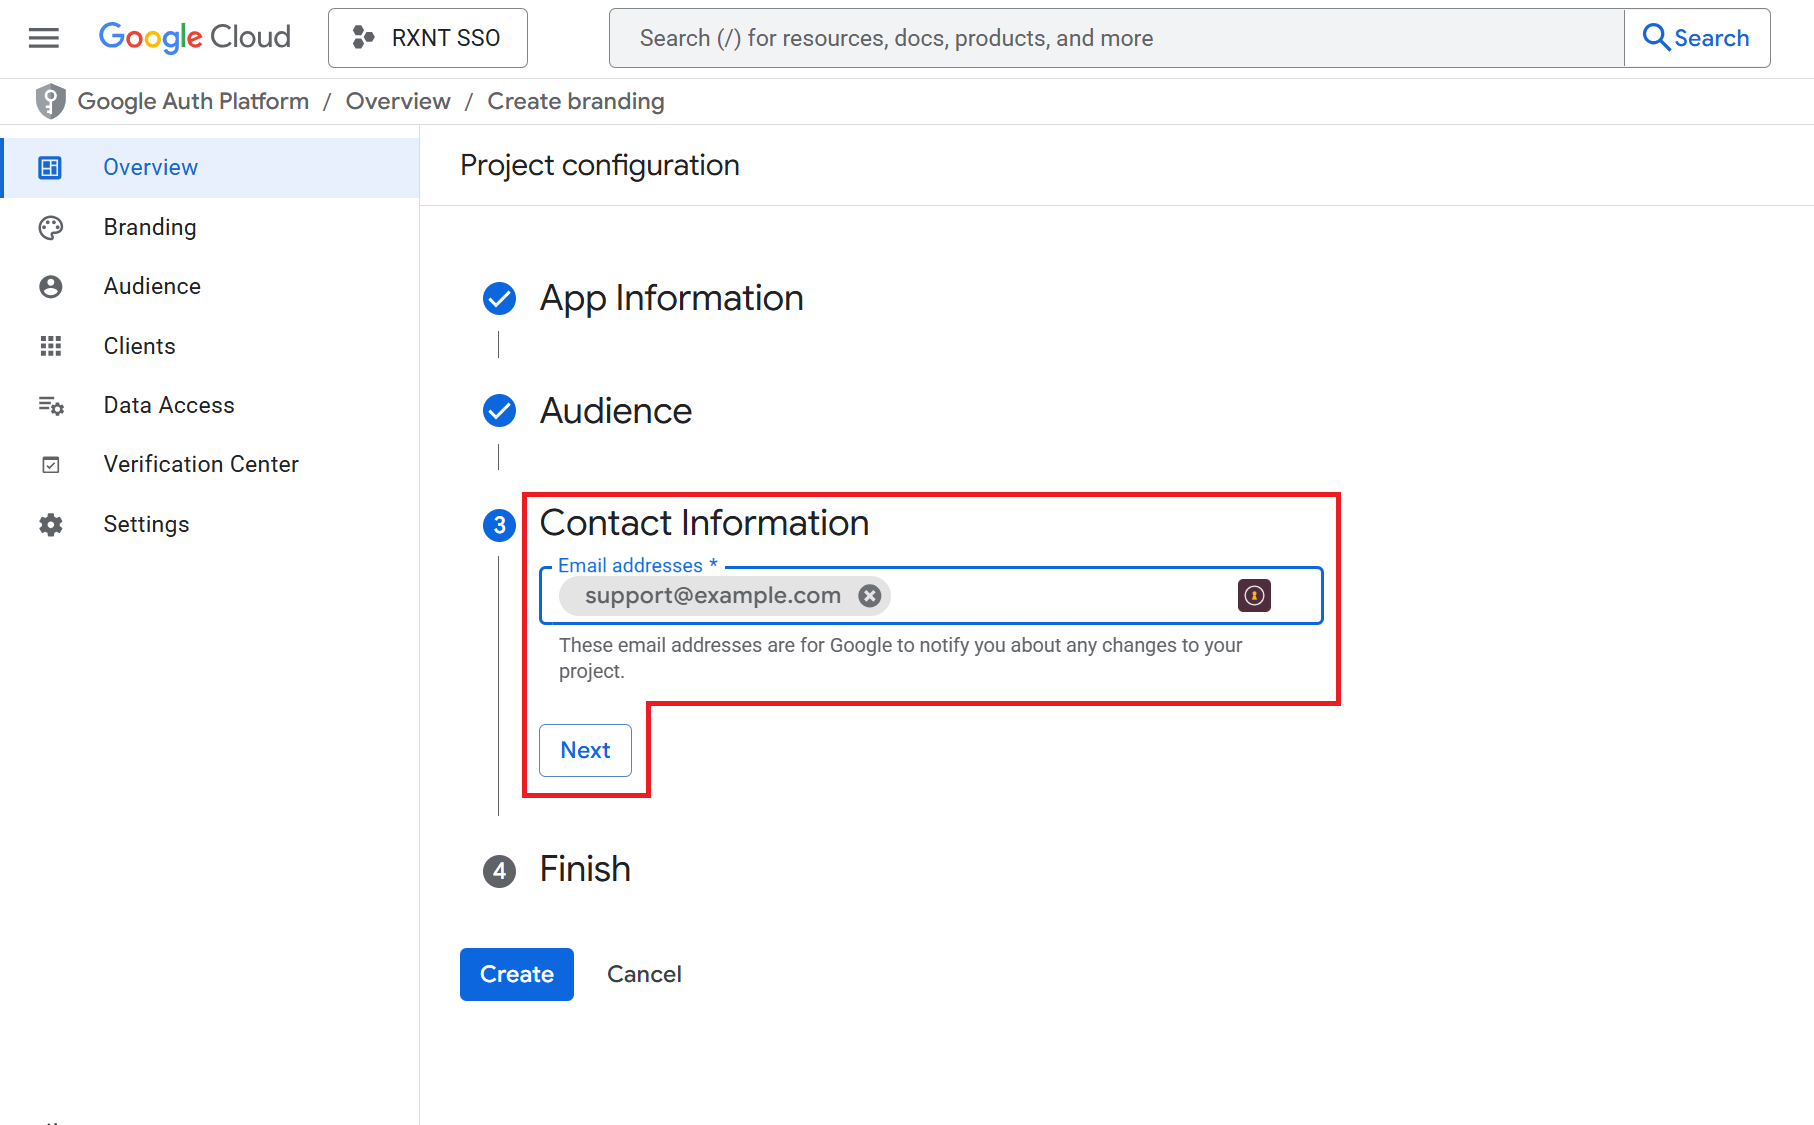Remove the support@example.com email chip
1814x1125 pixels.
[x=869, y=595]
